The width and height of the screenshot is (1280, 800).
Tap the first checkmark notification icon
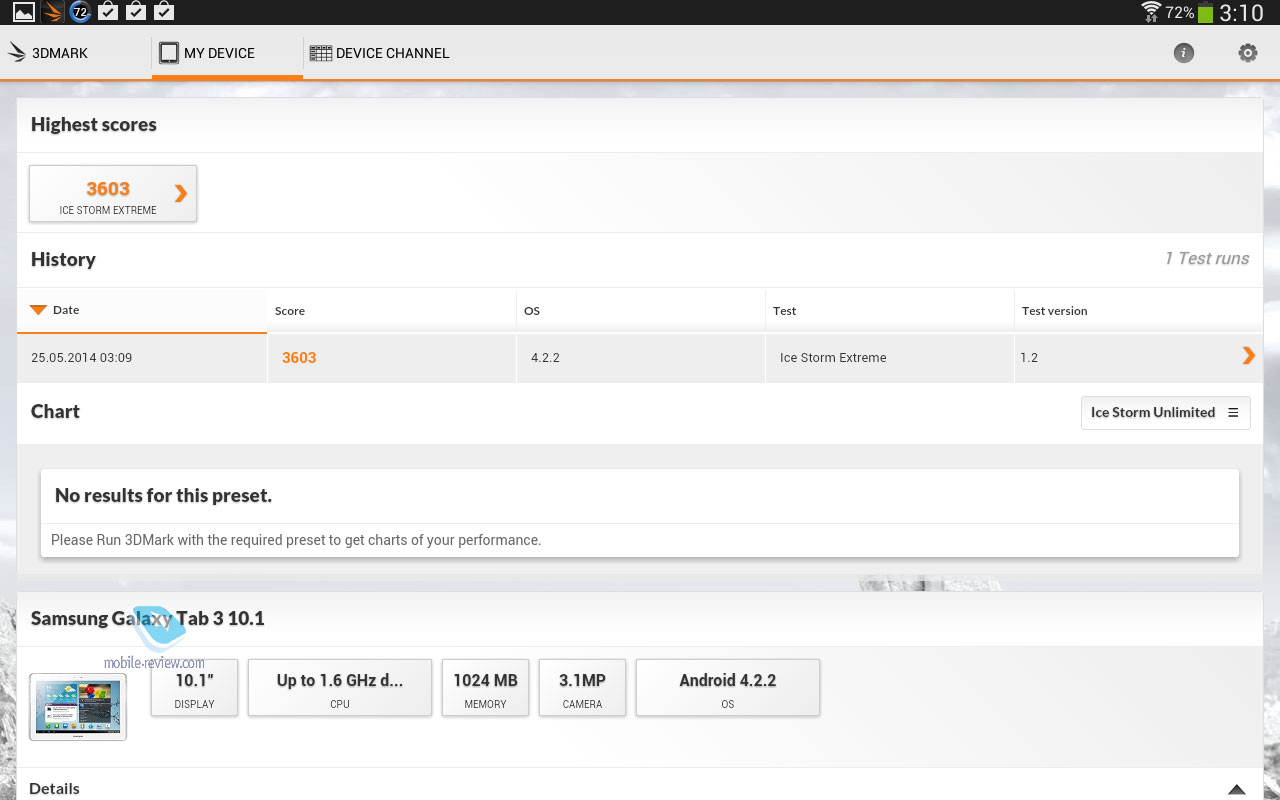pyautogui.click(x=108, y=12)
